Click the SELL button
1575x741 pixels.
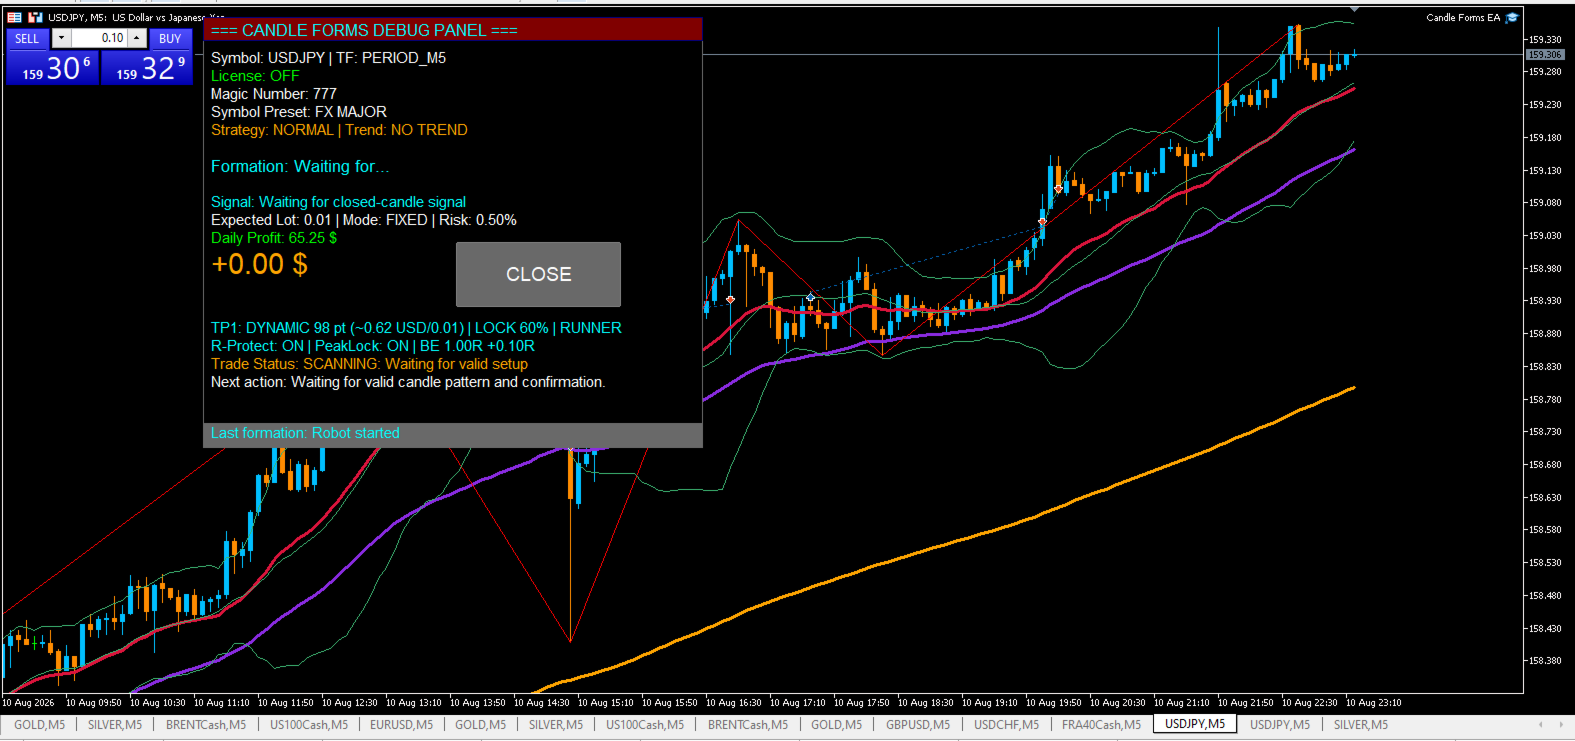[27, 38]
